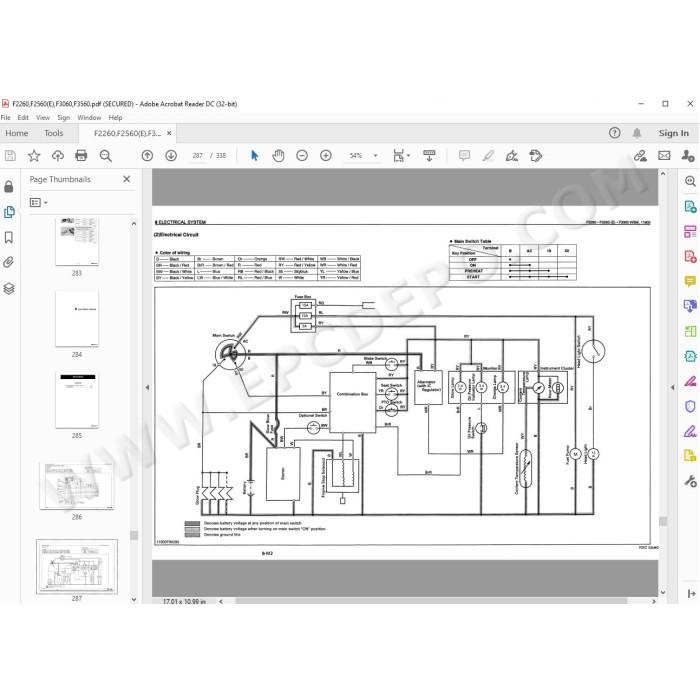Close the F2260 document tab
700x700 pixels.
point(169,133)
